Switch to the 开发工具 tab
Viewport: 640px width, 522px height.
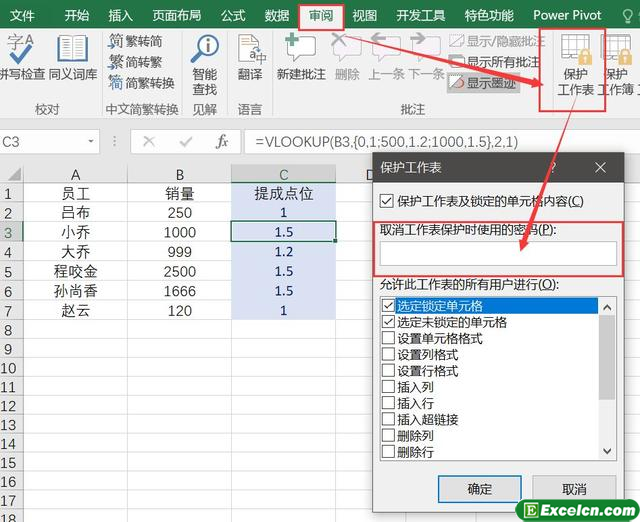pyautogui.click(x=420, y=16)
